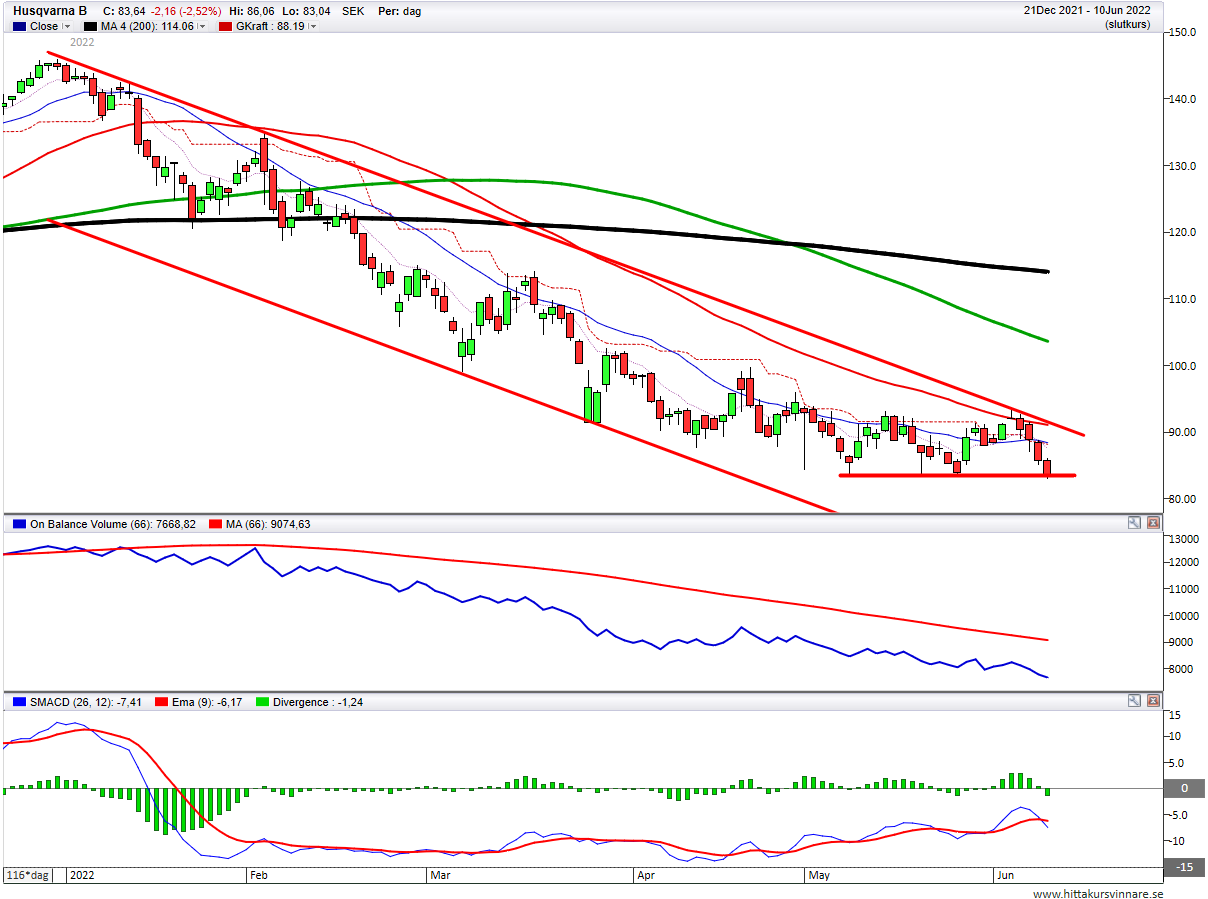Click the Apr marker on time axis
This screenshot has height=899, width=1208.
(x=646, y=875)
